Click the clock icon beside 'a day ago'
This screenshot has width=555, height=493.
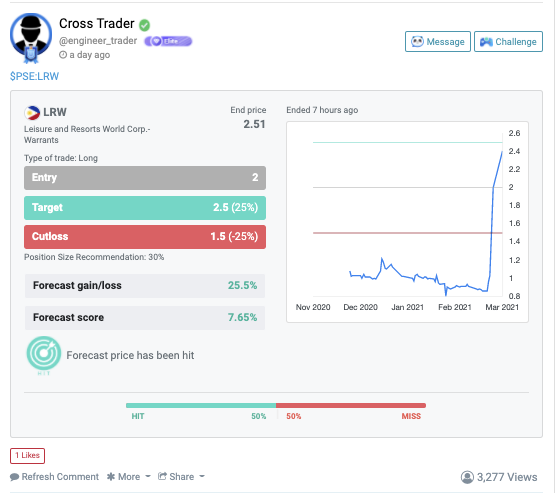(x=63, y=55)
